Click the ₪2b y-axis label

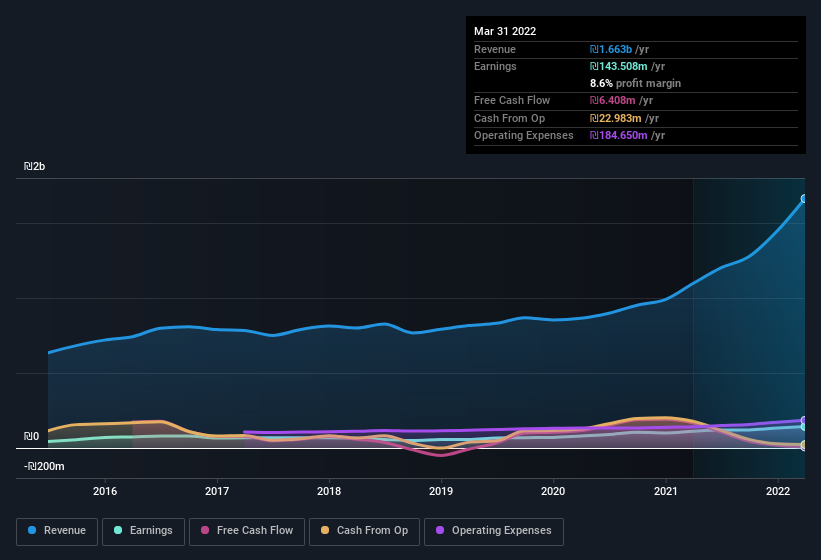(35, 166)
